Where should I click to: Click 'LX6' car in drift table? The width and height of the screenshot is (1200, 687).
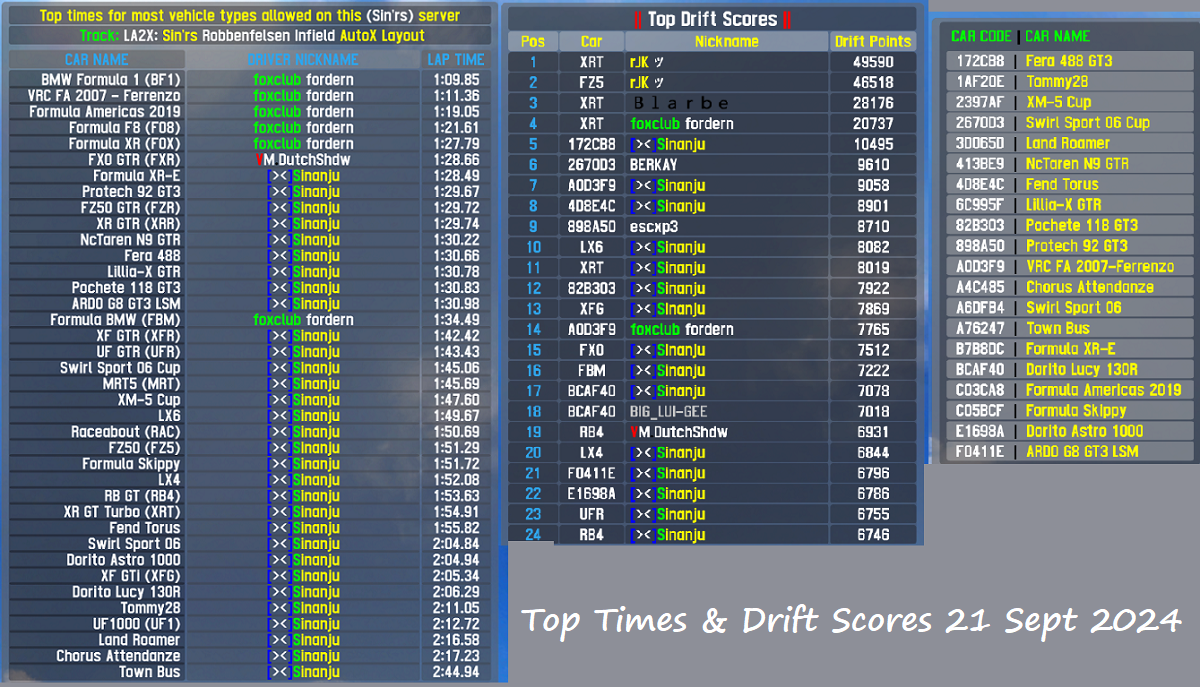click(x=591, y=247)
